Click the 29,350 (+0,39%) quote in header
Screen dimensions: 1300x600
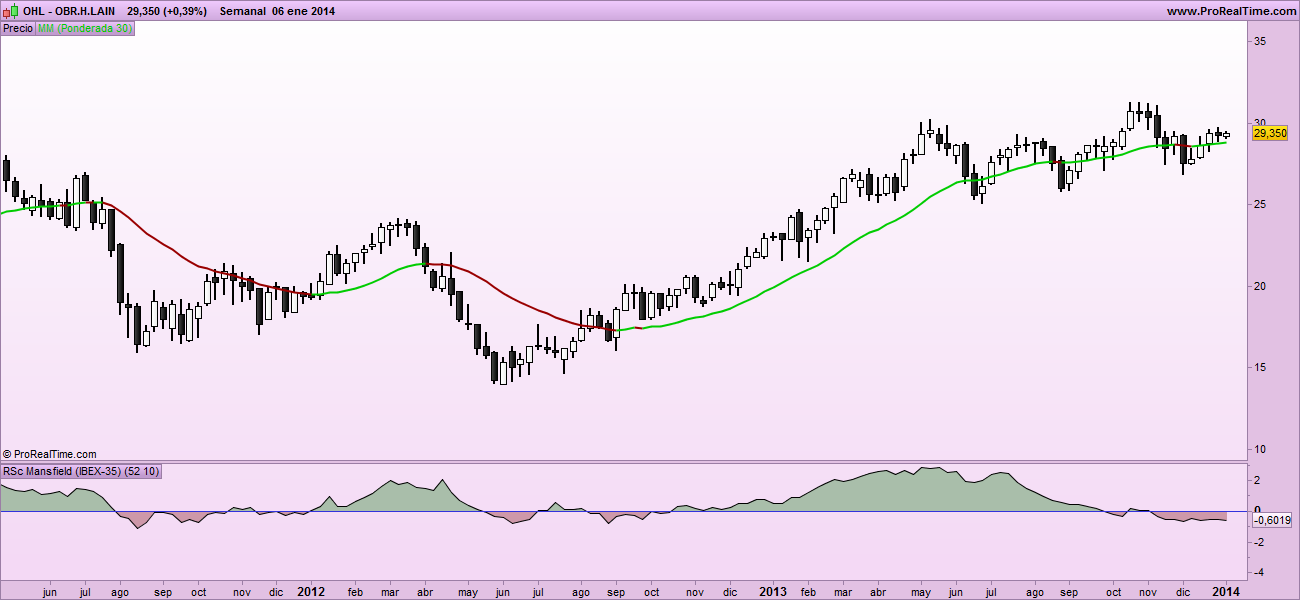(x=167, y=11)
